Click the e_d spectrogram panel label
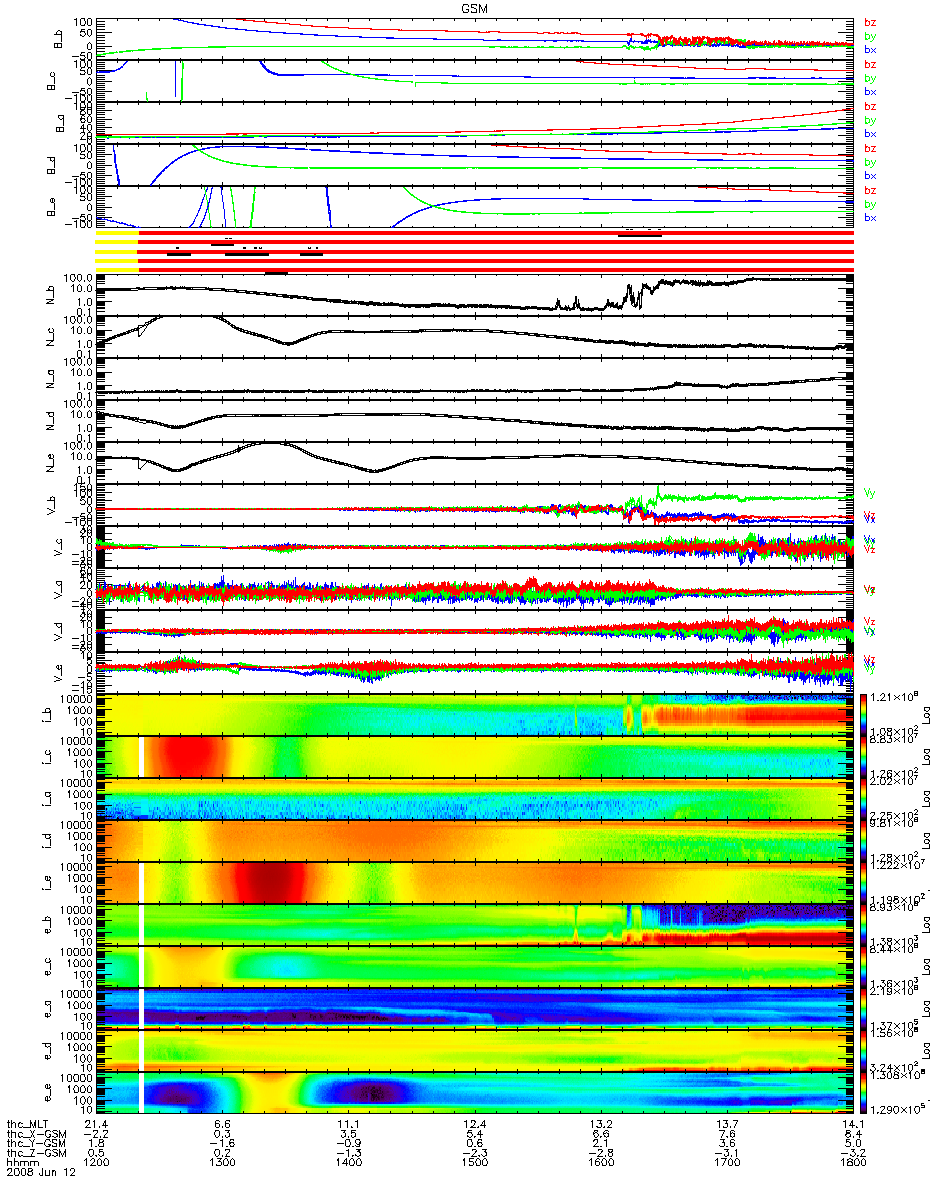The width and height of the screenshot is (930, 1200). [x=48, y=1049]
